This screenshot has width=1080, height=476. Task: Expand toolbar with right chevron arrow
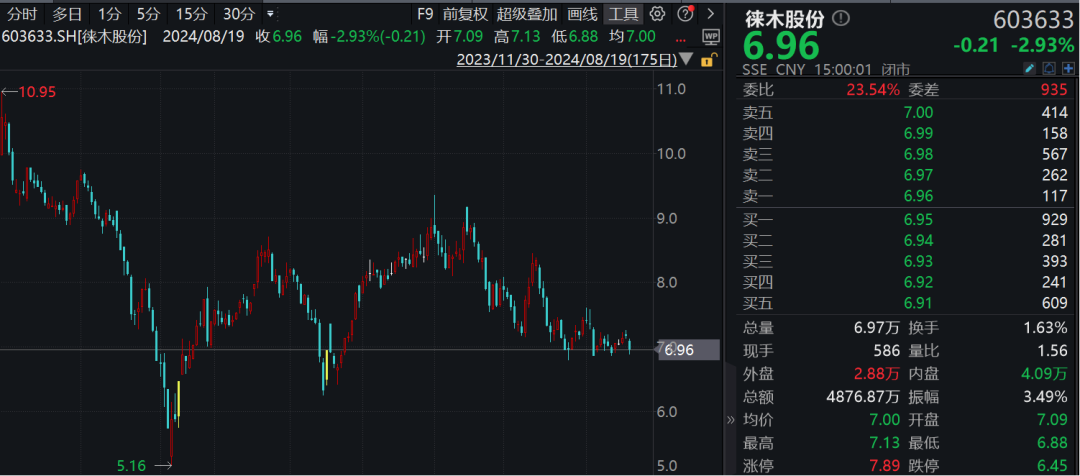click(x=710, y=14)
